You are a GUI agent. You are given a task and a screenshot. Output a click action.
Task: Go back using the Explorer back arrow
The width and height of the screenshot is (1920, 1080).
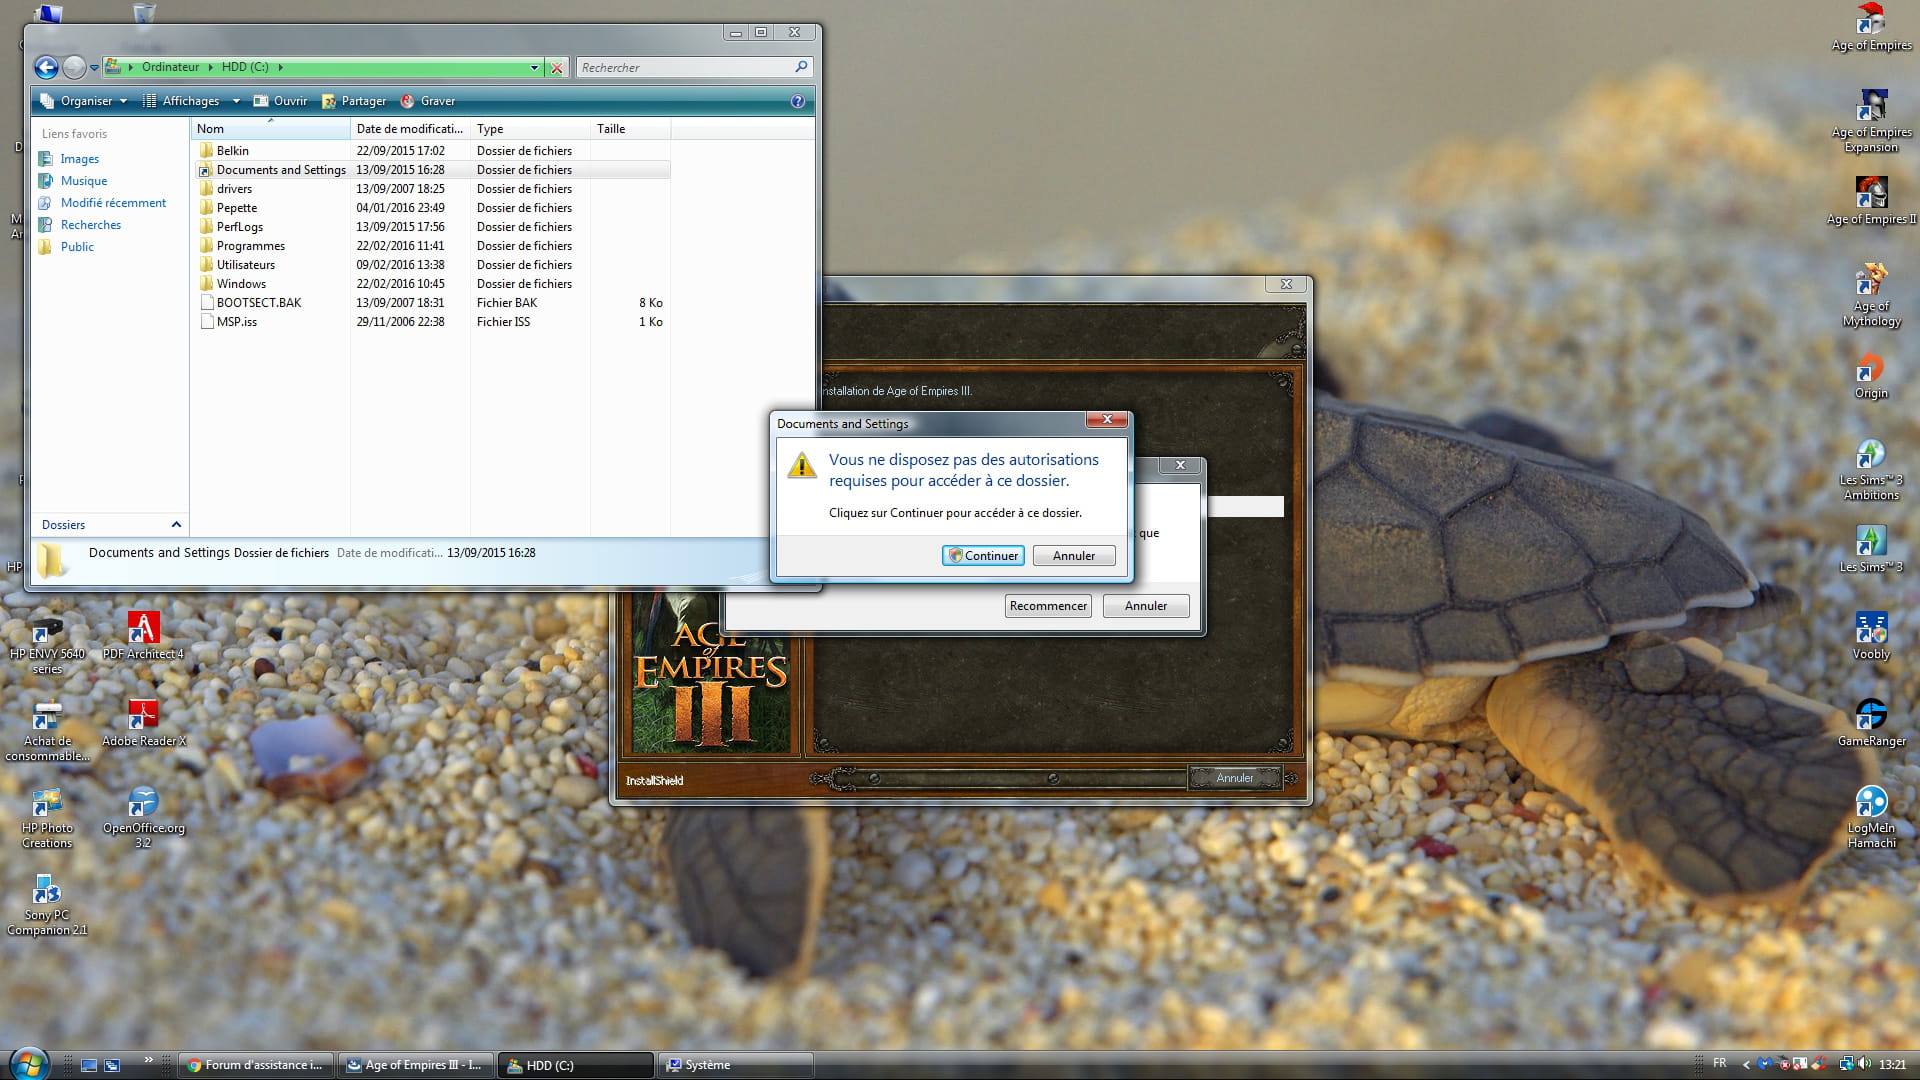point(46,67)
